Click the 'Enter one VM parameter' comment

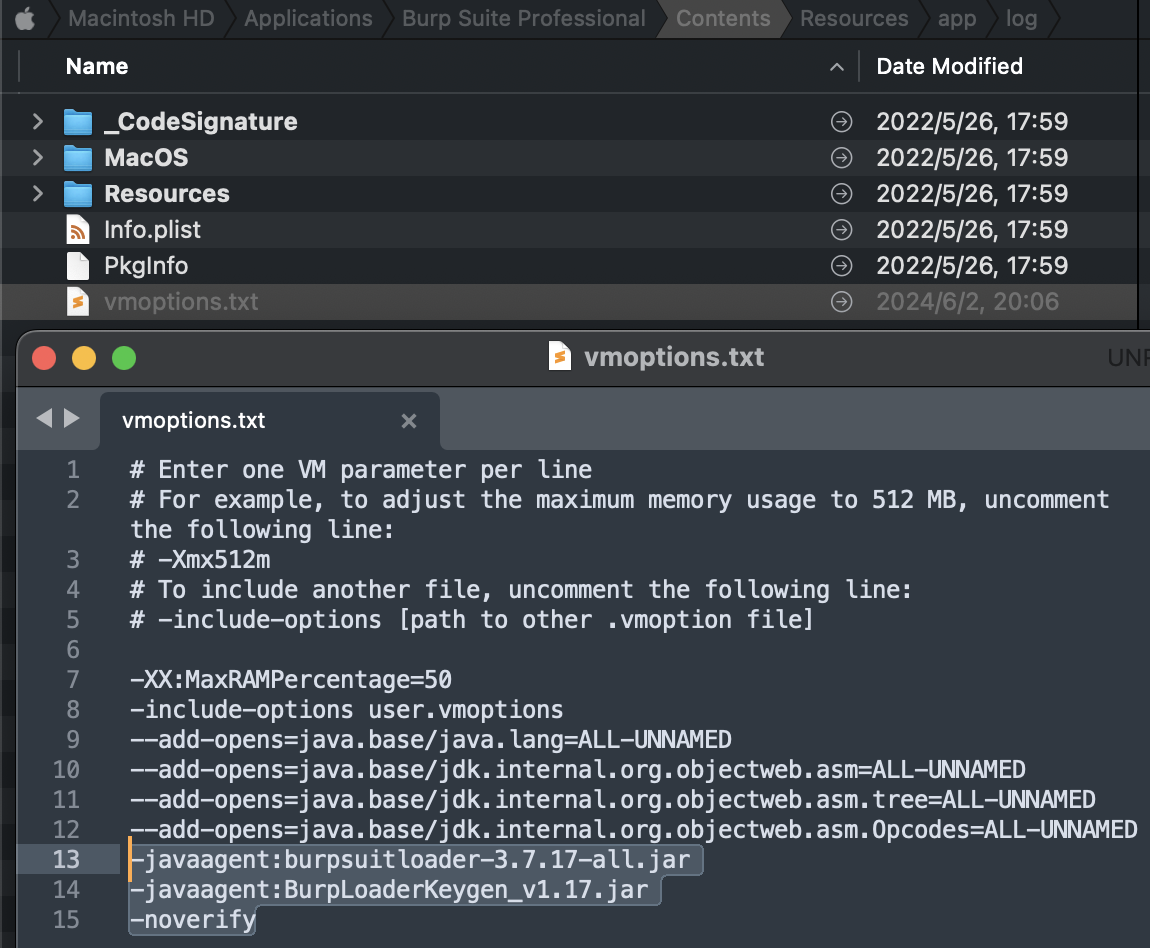[x=361, y=470]
